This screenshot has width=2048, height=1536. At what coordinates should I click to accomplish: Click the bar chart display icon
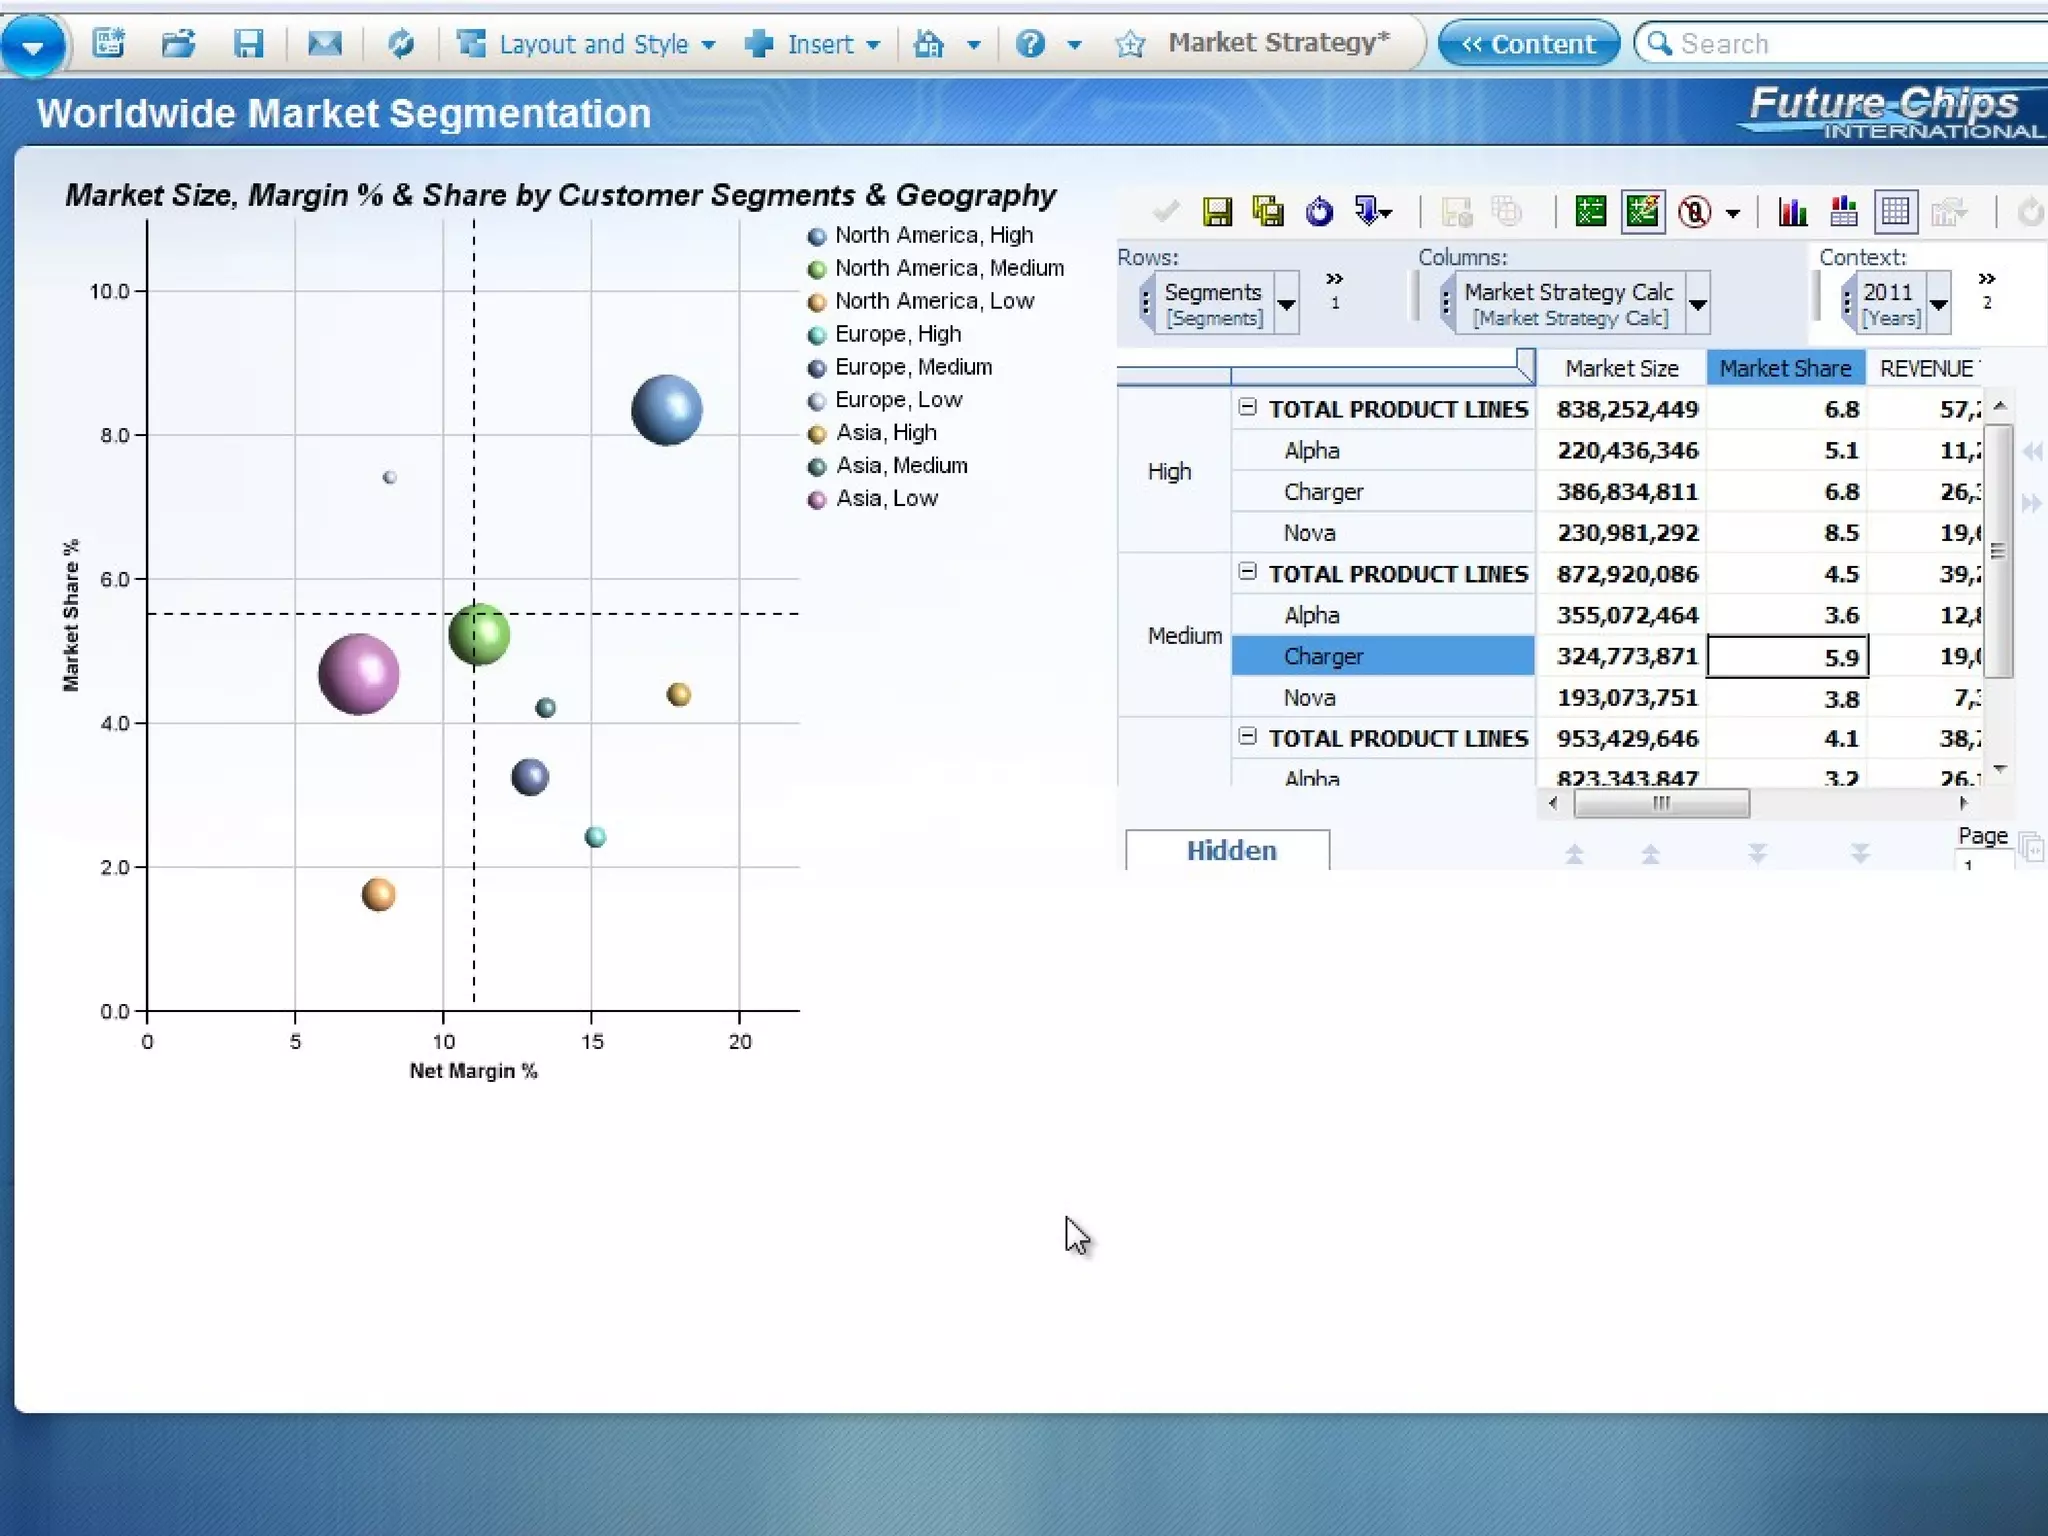(x=1792, y=212)
